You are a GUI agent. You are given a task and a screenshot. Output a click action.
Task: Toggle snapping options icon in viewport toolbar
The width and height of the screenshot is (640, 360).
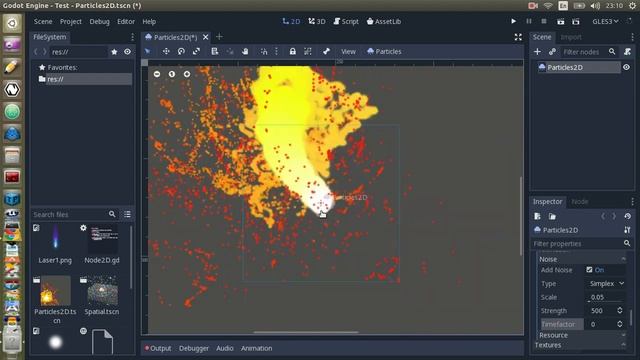[264, 51]
